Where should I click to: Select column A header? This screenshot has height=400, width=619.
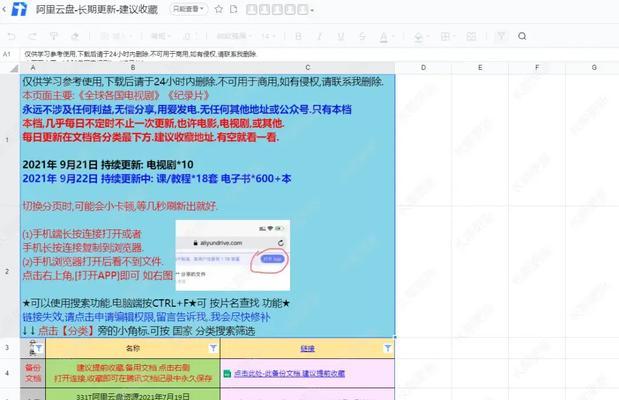coord(33,68)
